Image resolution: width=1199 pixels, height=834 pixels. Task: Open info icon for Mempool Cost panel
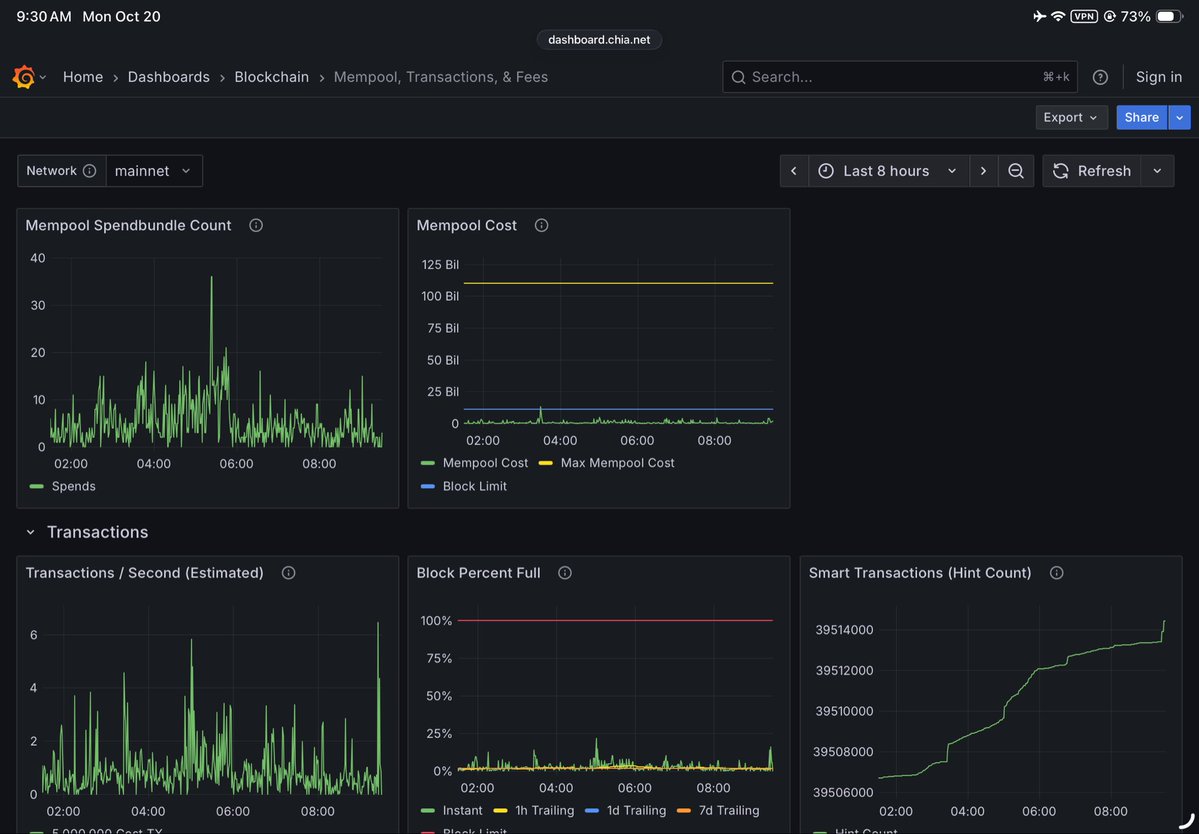click(541, 226)
